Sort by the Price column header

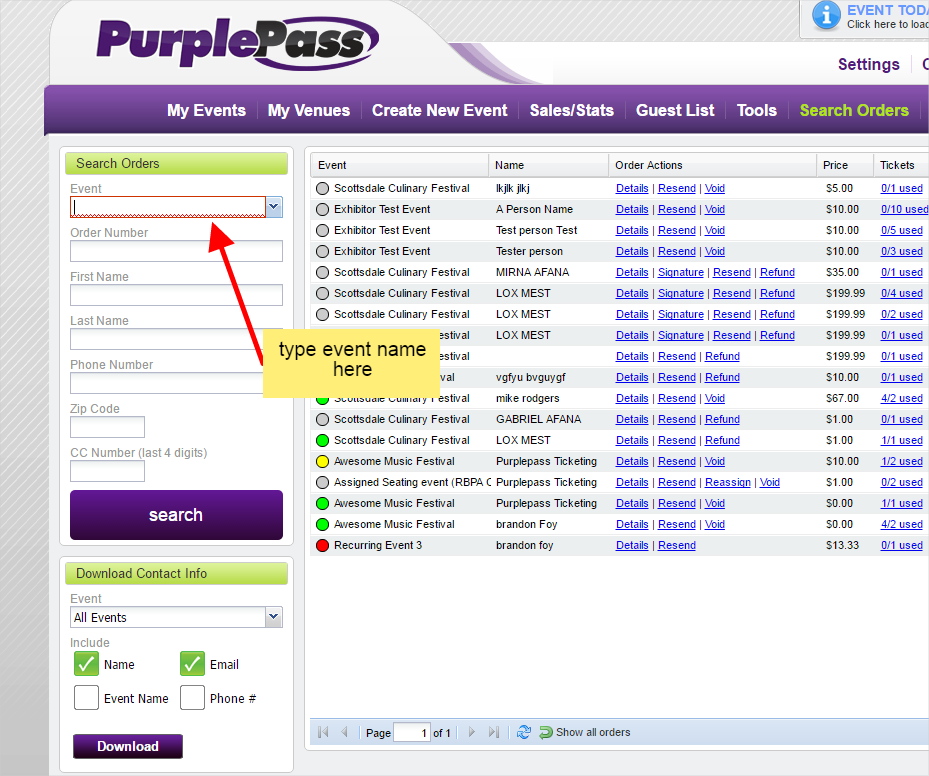coord(844,165)
